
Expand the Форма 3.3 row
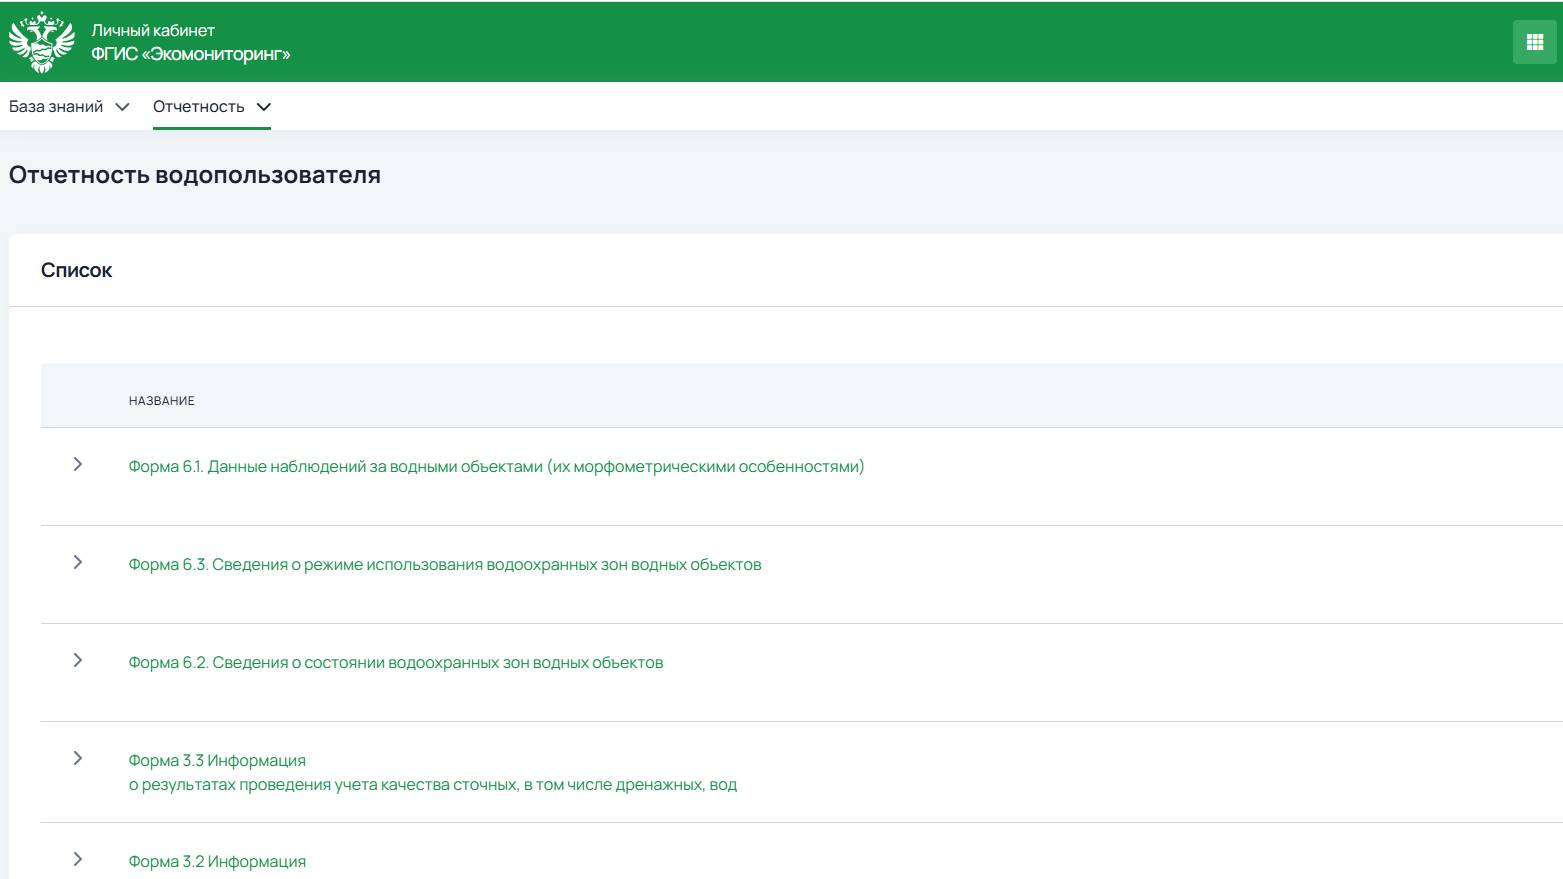78,758
